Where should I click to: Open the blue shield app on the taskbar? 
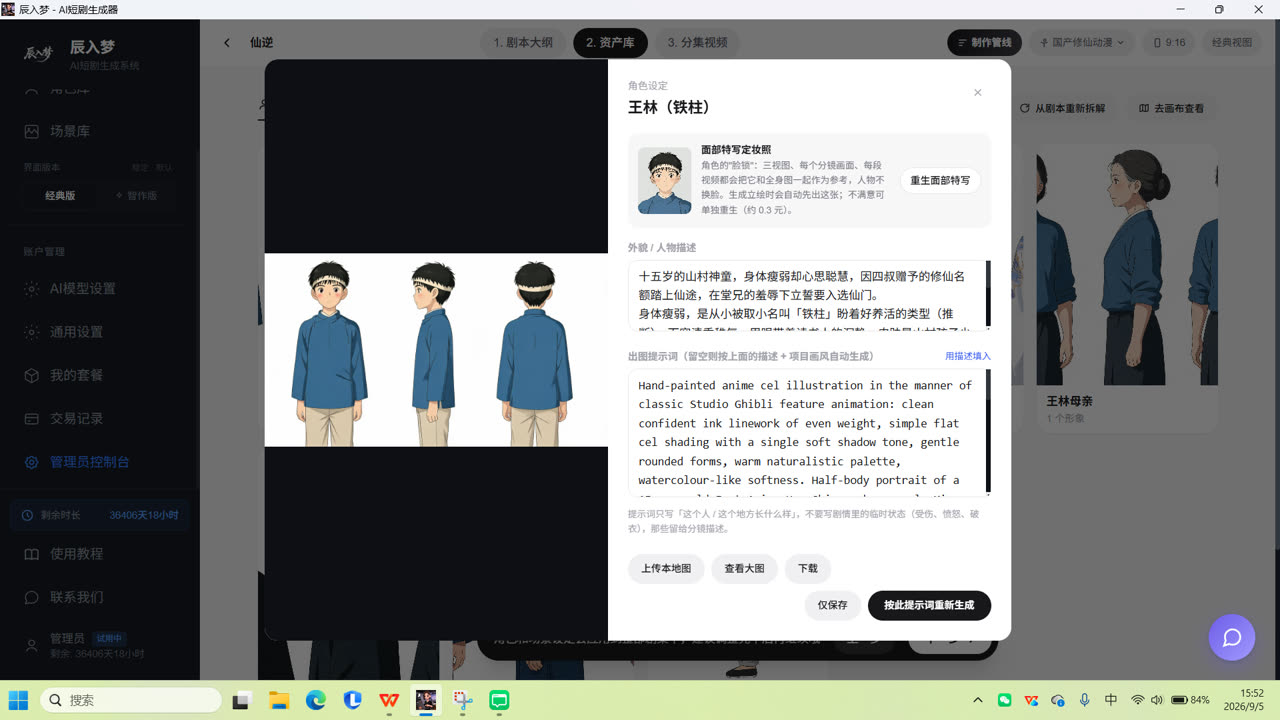[x=352, y=700]
